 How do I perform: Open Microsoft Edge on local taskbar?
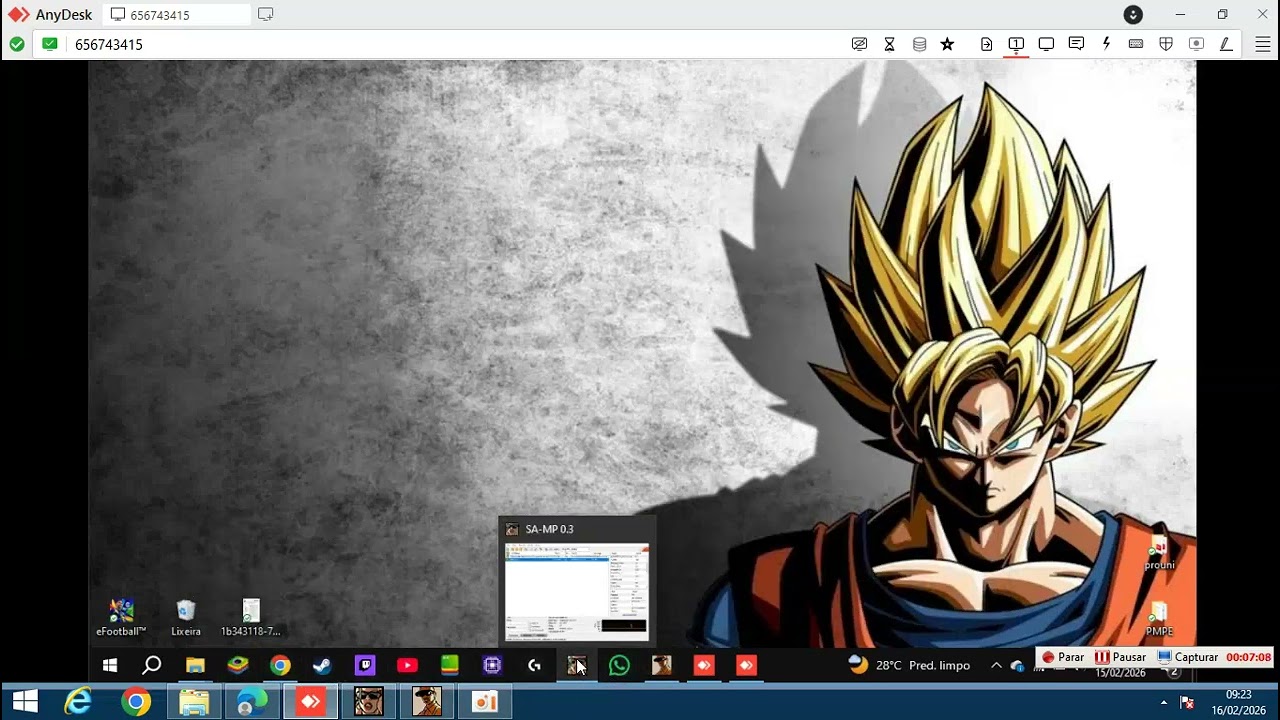pyautogui.click(x=252, y=702)
